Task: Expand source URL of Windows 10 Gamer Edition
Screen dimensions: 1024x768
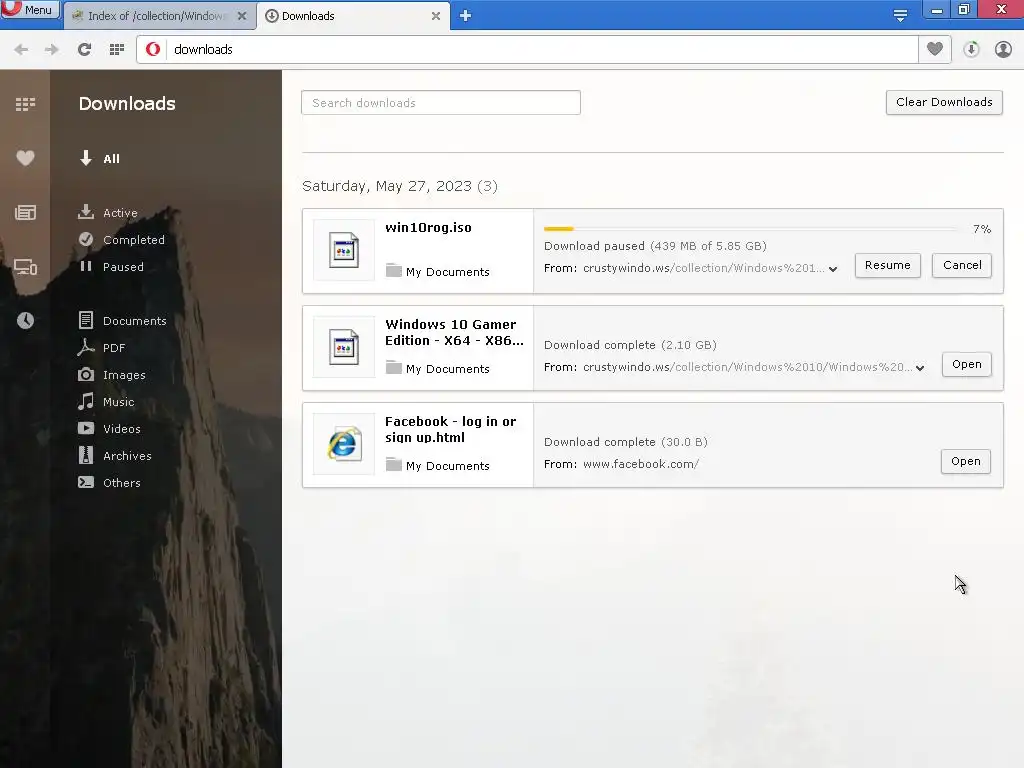Action: click(920, 368)
